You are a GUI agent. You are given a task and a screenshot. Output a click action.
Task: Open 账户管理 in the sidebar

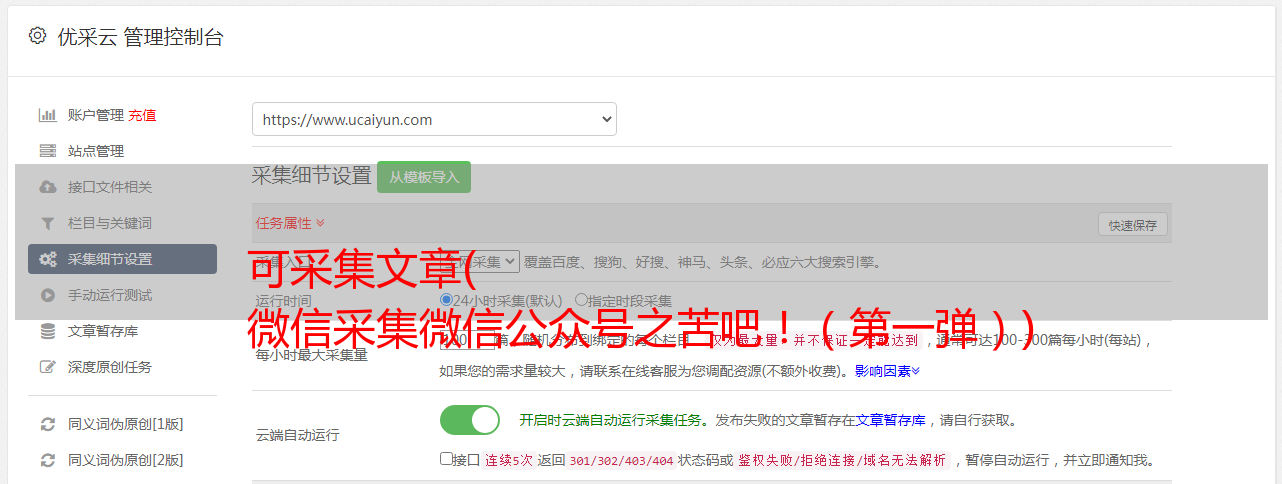95,115
